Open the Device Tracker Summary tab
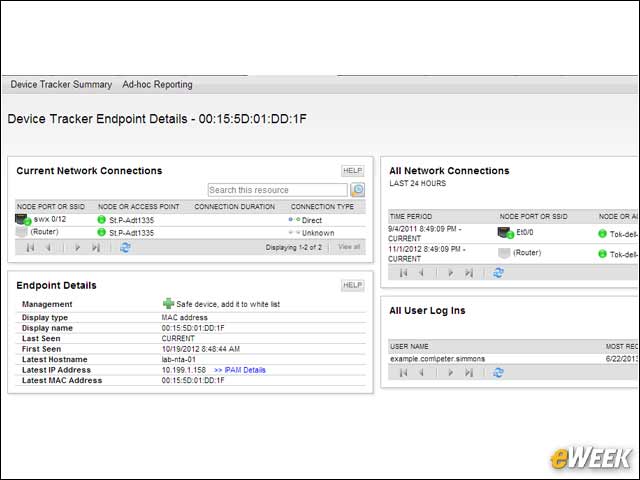This screenshot has width=640, height=480. [61, 84]
